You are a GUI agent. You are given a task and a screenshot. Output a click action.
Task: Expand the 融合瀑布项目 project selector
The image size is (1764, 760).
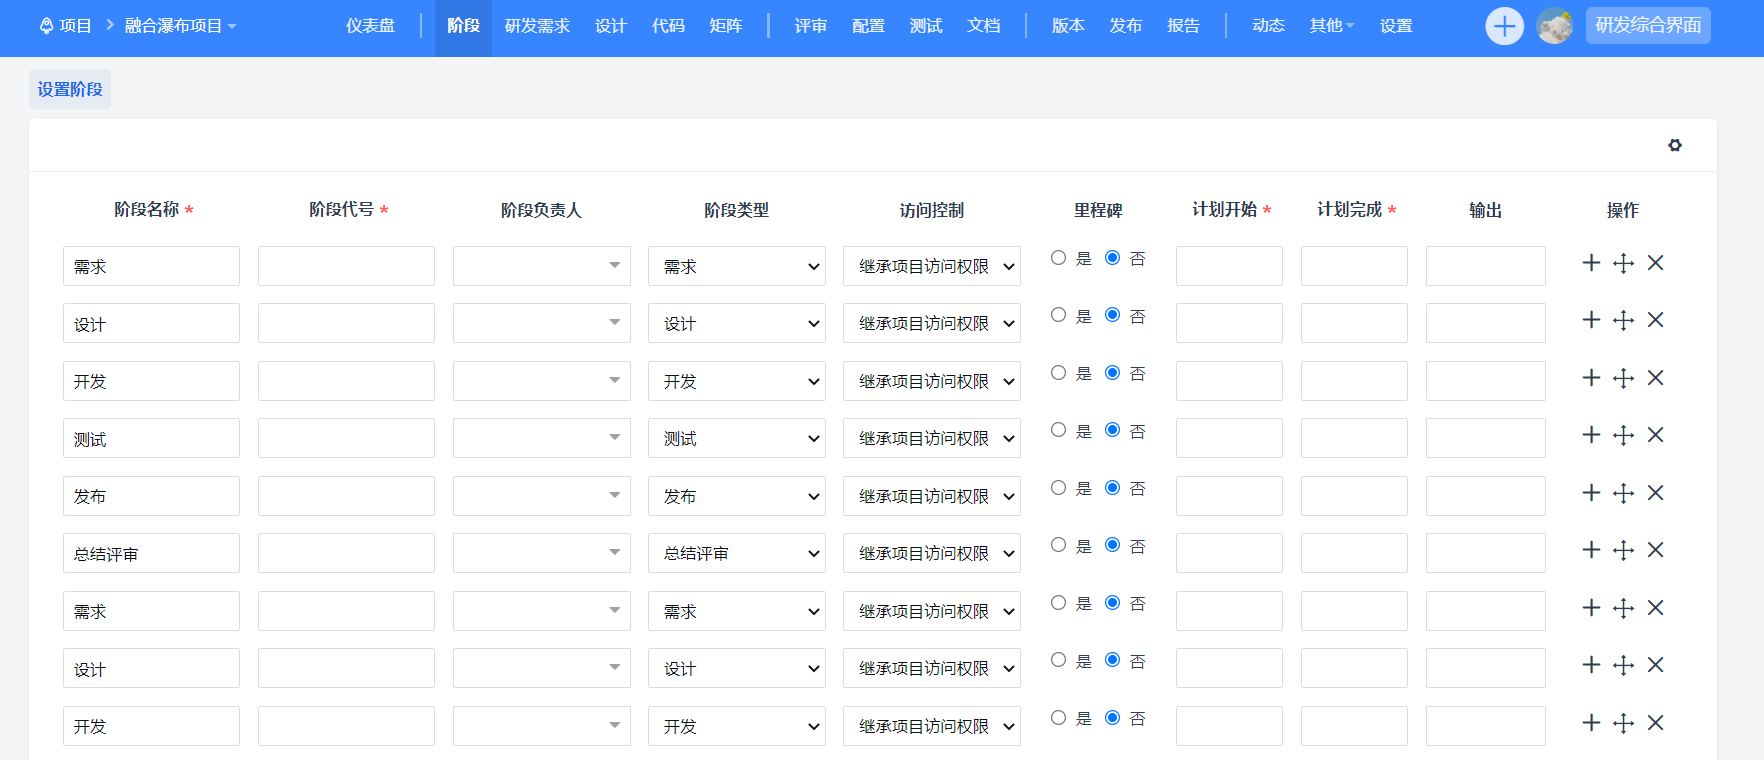[x=180, y=26]
